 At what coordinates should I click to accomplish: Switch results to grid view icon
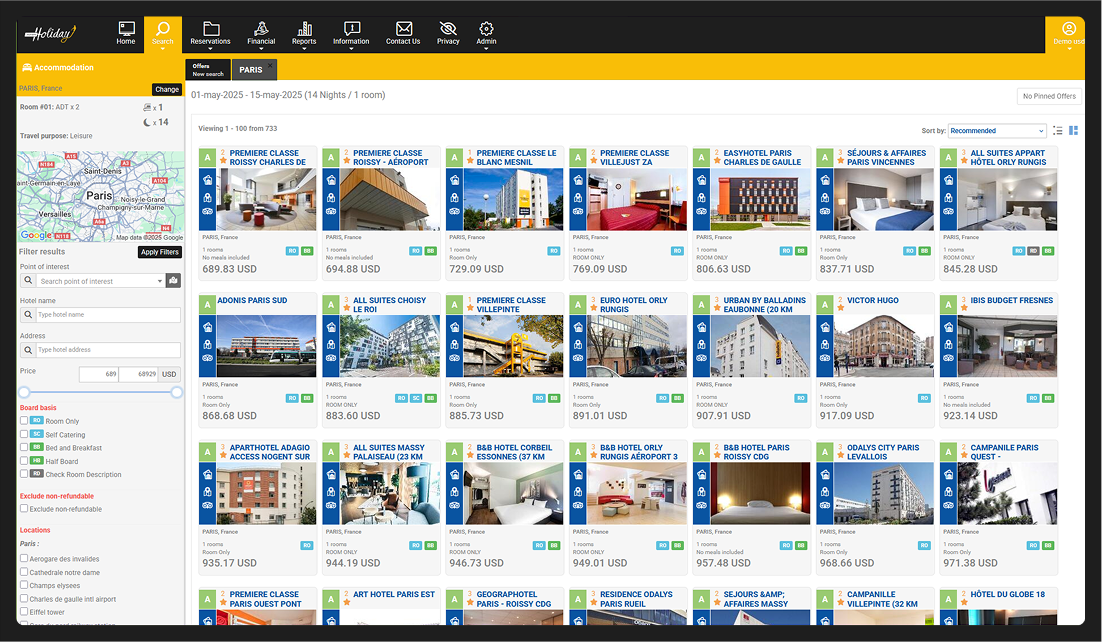point(1074,131)
